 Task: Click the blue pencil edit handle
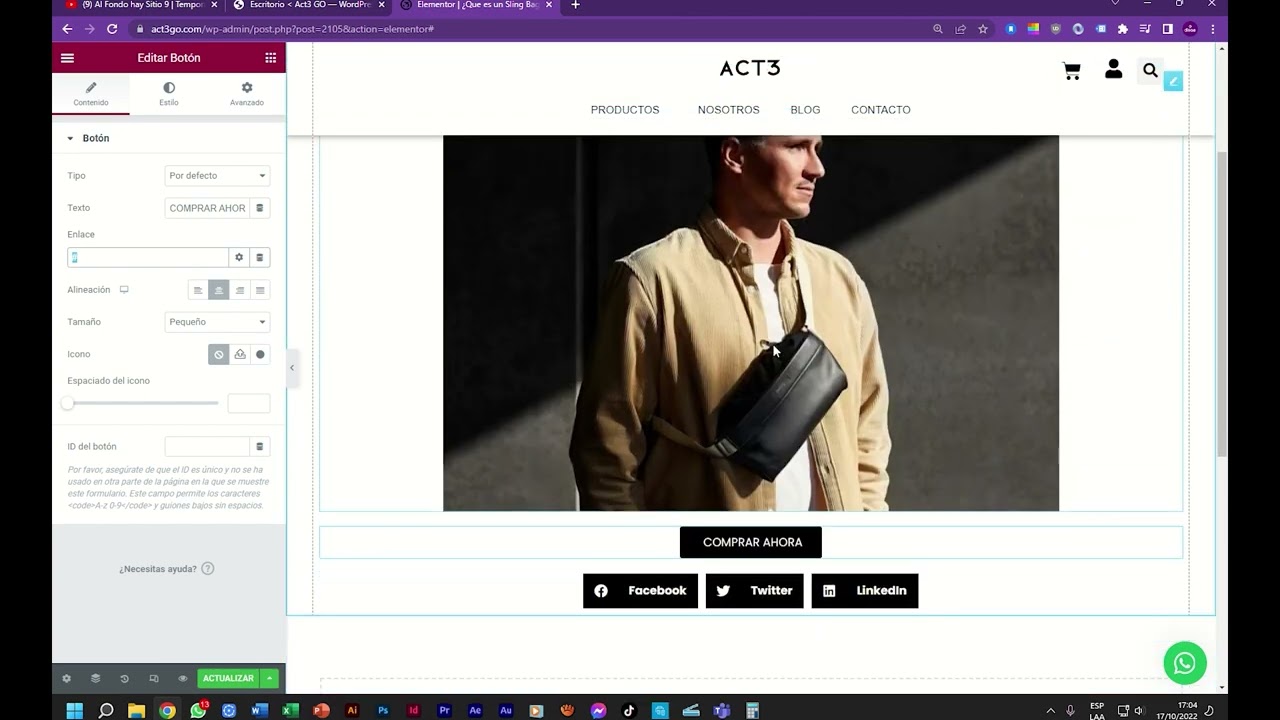[1174, 81]
